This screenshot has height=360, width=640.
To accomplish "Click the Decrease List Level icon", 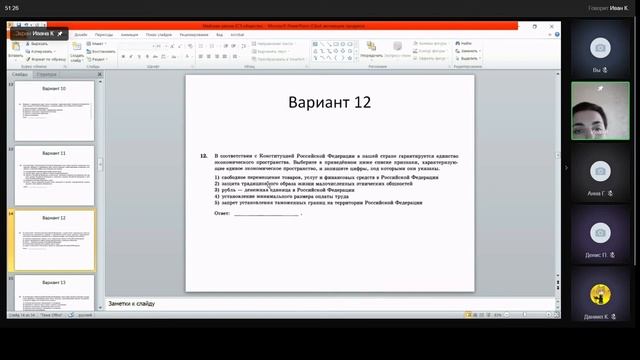I will point(225,46).
